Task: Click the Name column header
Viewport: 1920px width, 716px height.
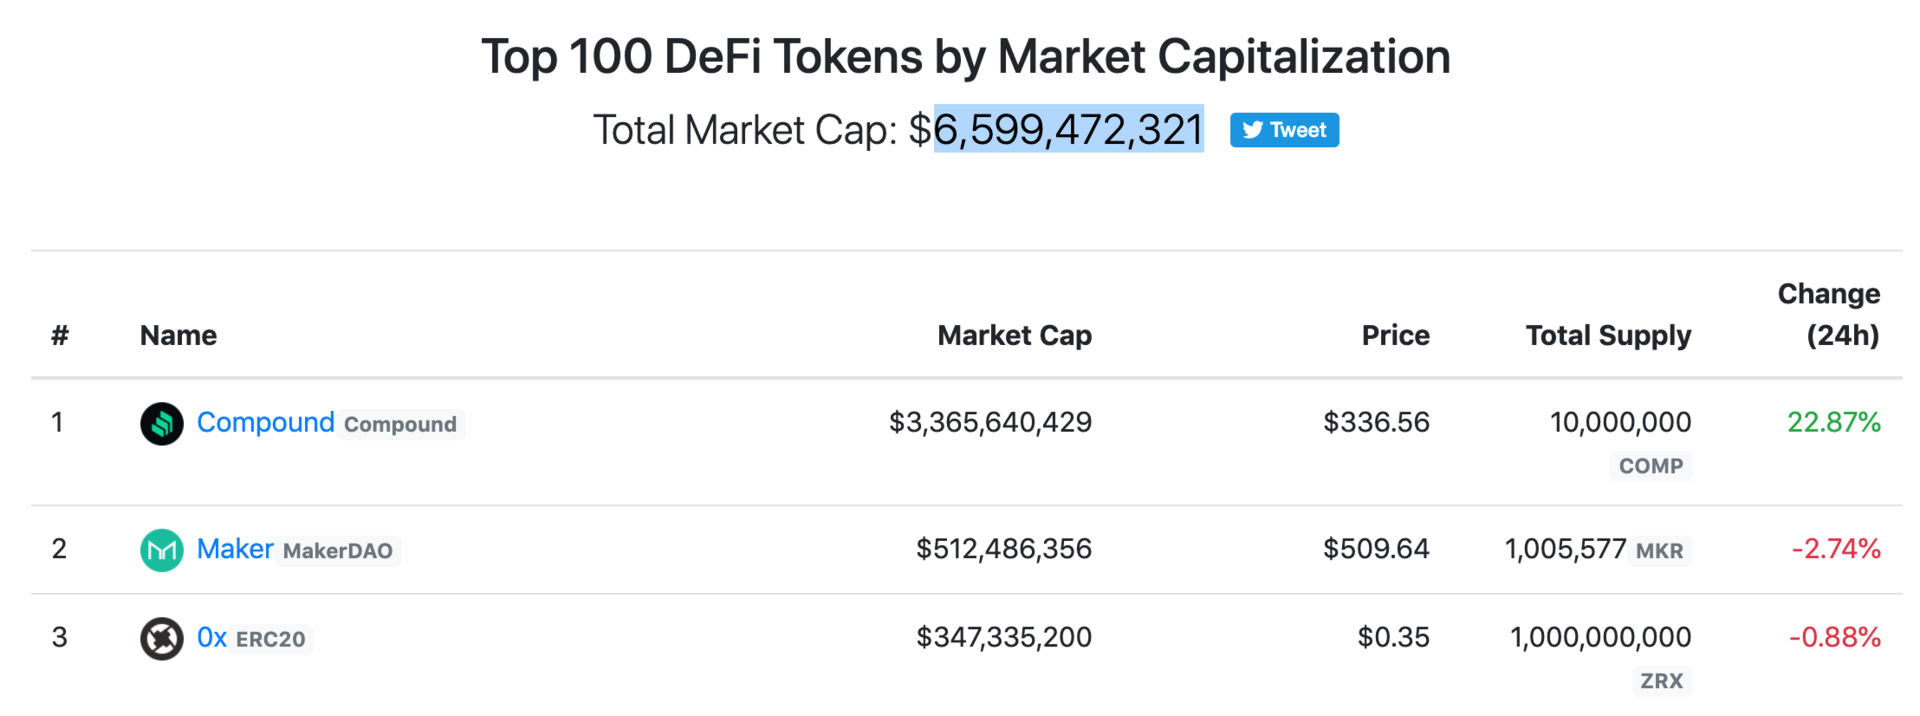Action: coord(178,335)
